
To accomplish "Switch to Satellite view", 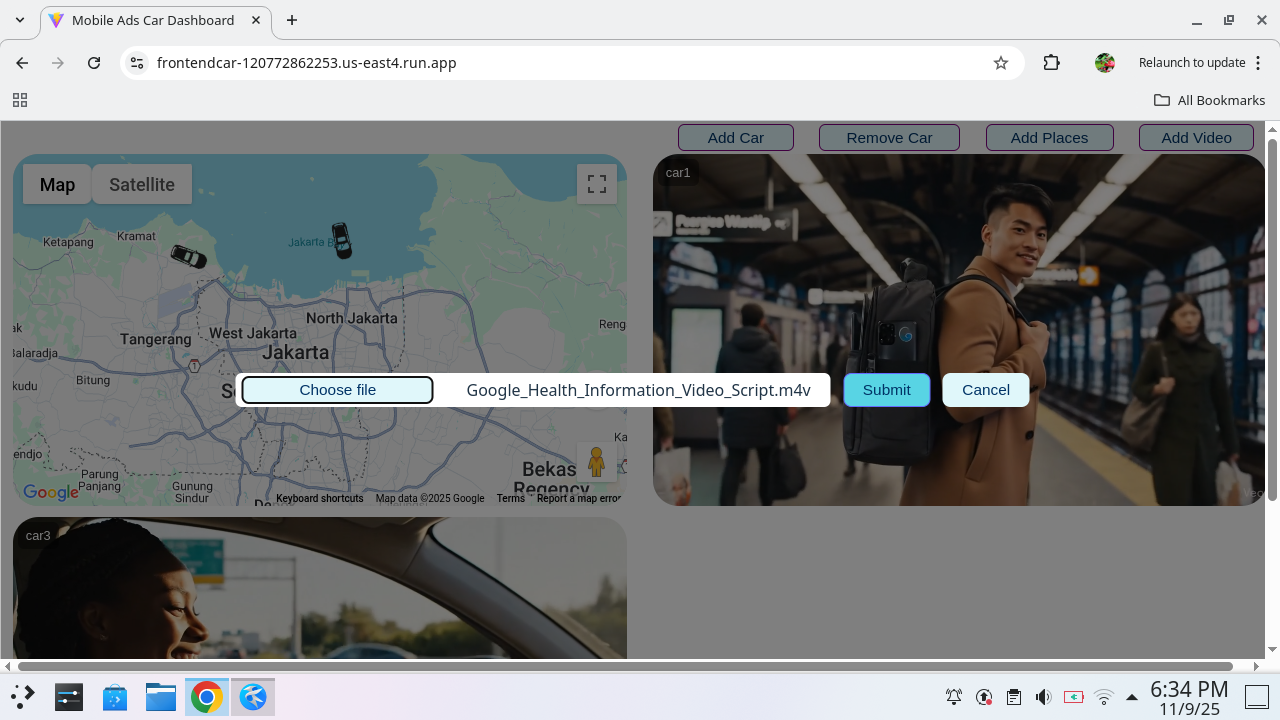I will (x=141, y=184).
